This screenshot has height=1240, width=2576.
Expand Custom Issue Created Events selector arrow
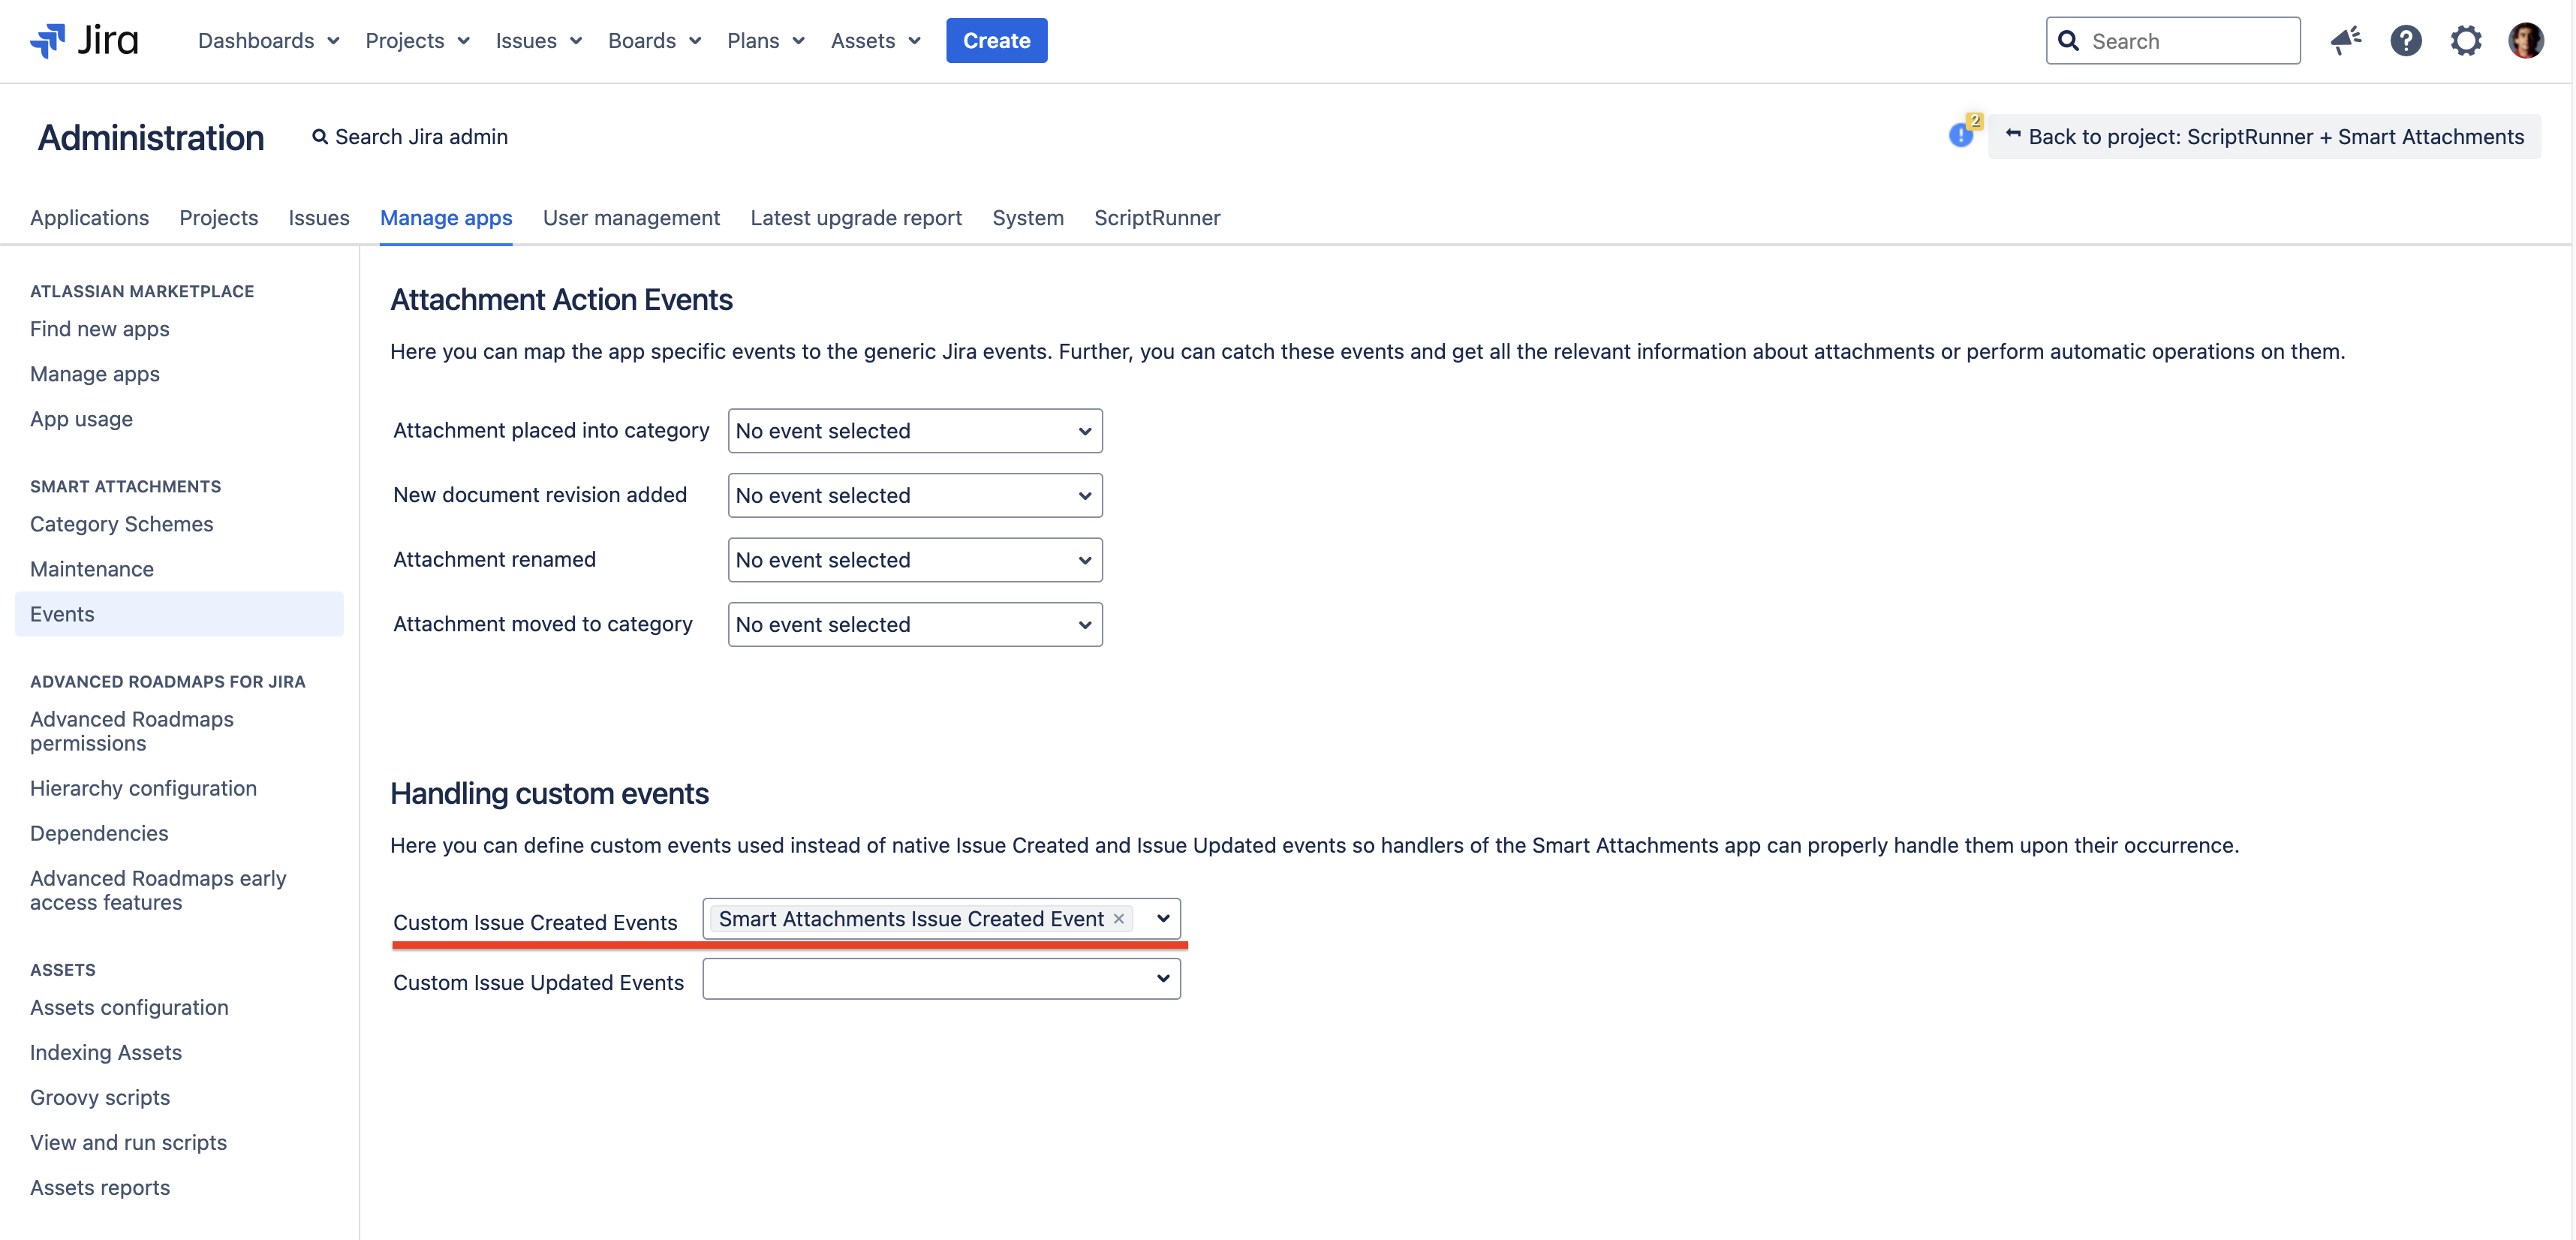[1162, 919]
